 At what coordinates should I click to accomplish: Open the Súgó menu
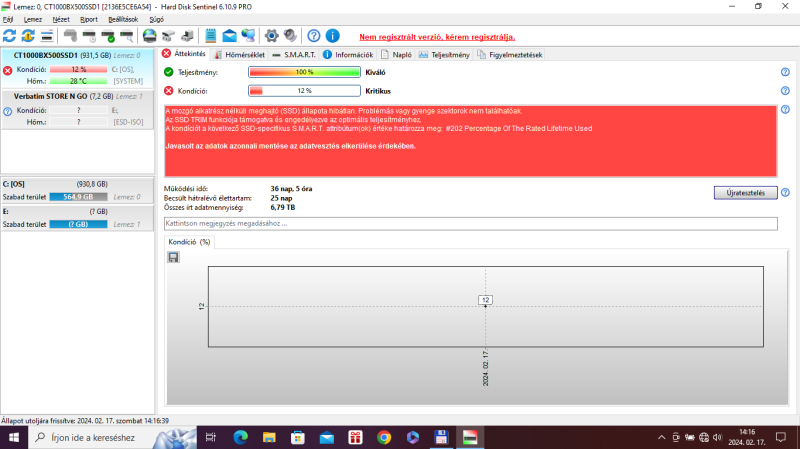[x=157, y=19]
